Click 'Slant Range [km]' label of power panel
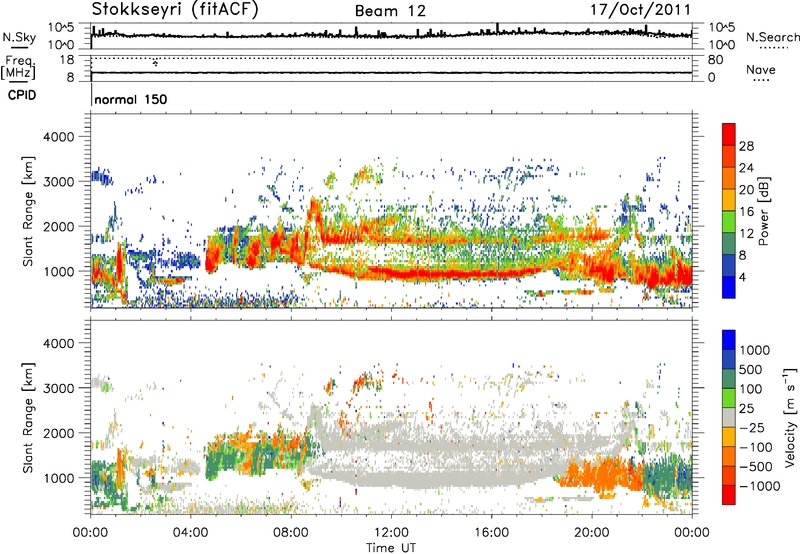Viewport: 800px width, 554px height. [x=28, y=211]
